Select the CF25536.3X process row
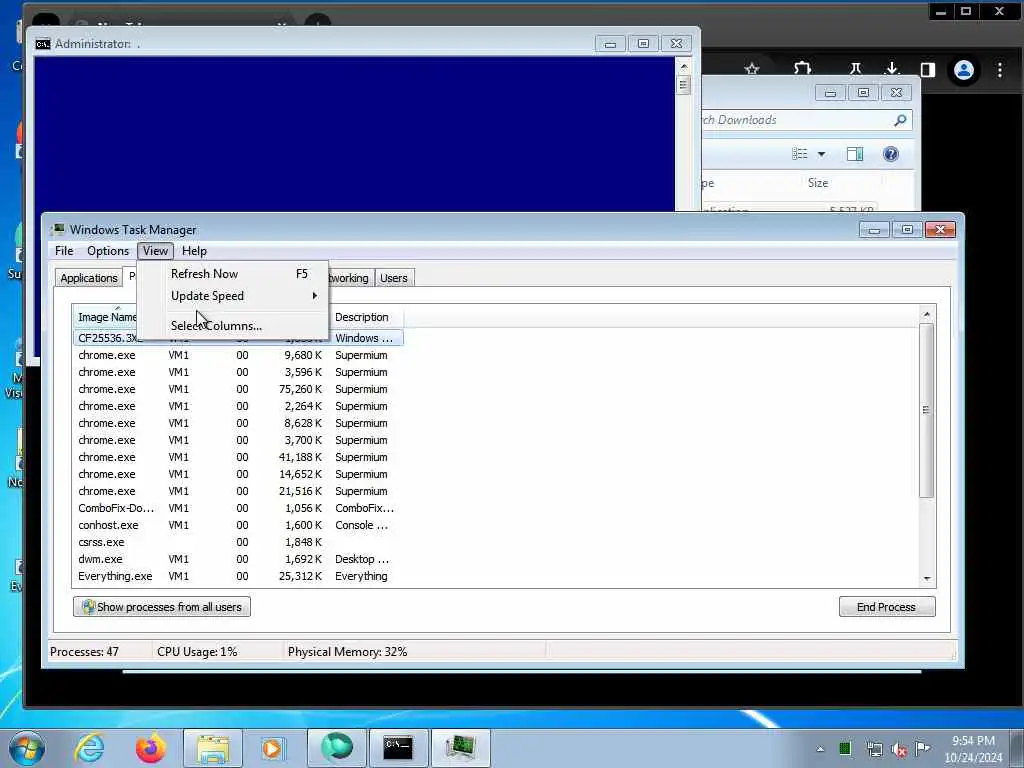This screenshot has height=768, width=1024. click(x=238, y=338)
